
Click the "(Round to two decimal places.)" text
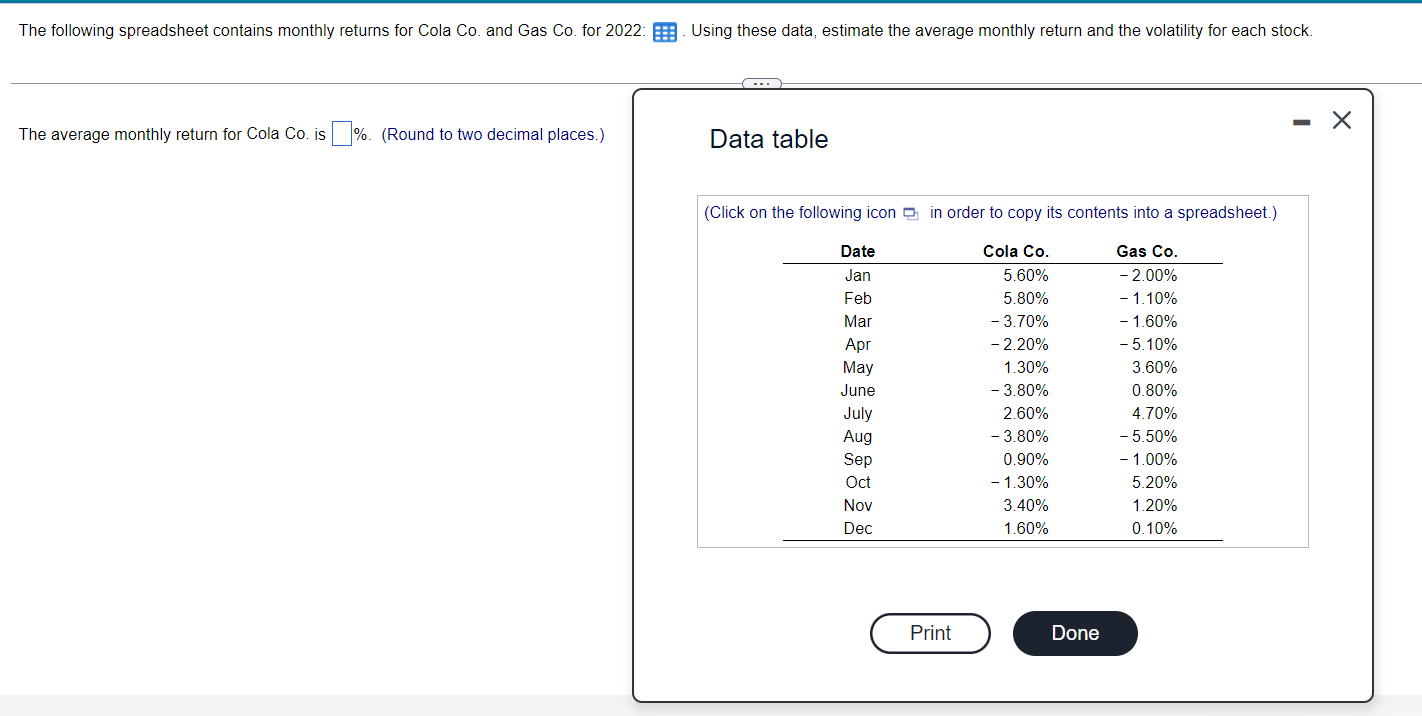pos(491,134)
